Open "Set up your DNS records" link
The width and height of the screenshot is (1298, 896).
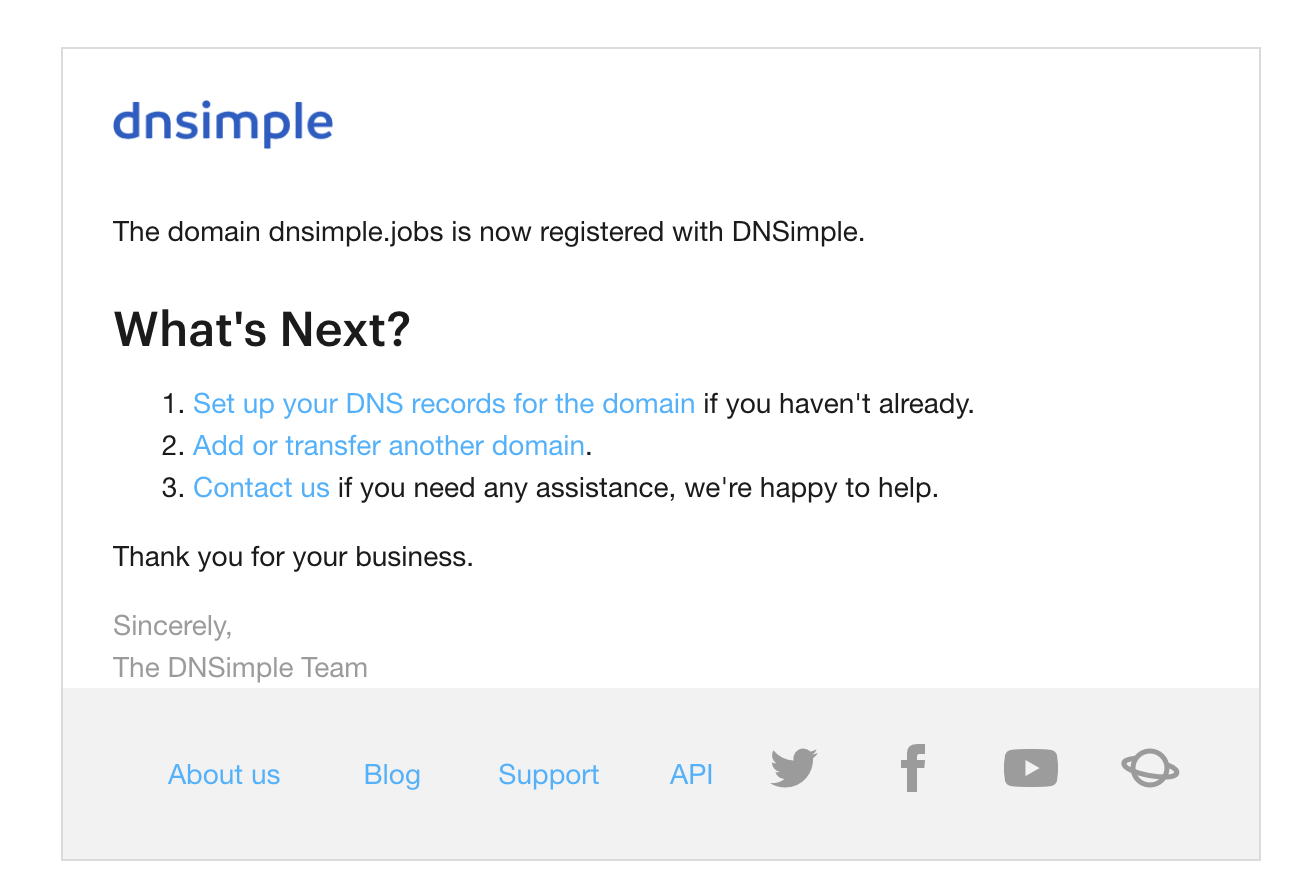pos(443,404)
